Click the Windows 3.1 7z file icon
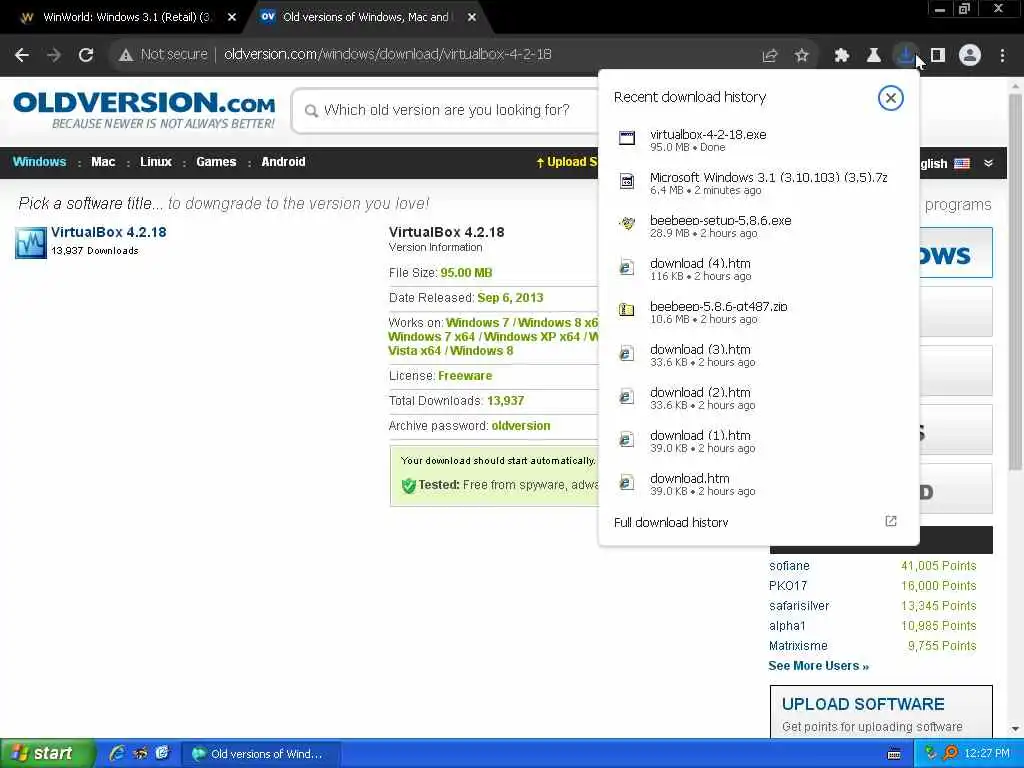Screen dimensions: 1024x768 pos(627,181)
